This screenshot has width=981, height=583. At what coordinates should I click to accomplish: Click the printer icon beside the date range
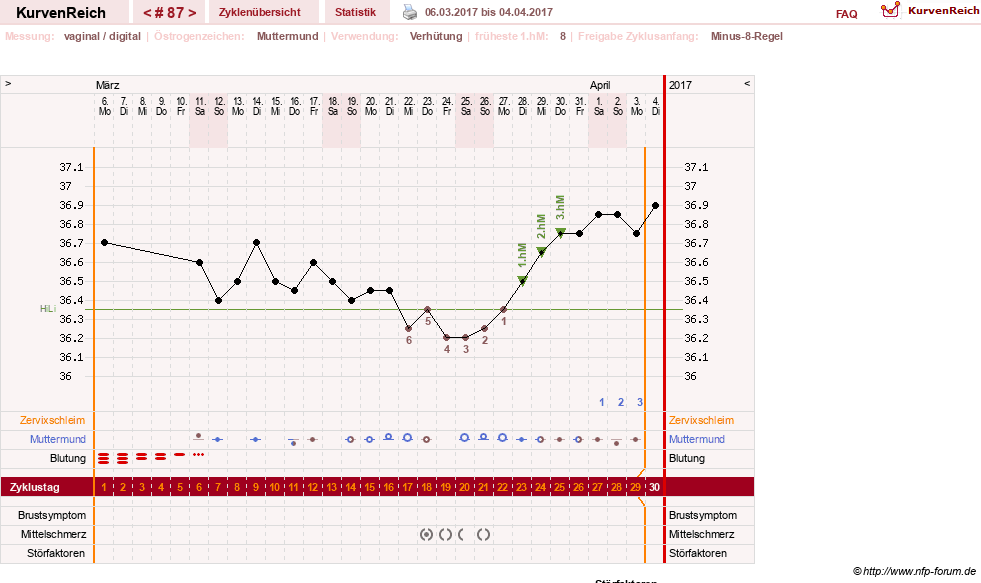coord(410,12)
